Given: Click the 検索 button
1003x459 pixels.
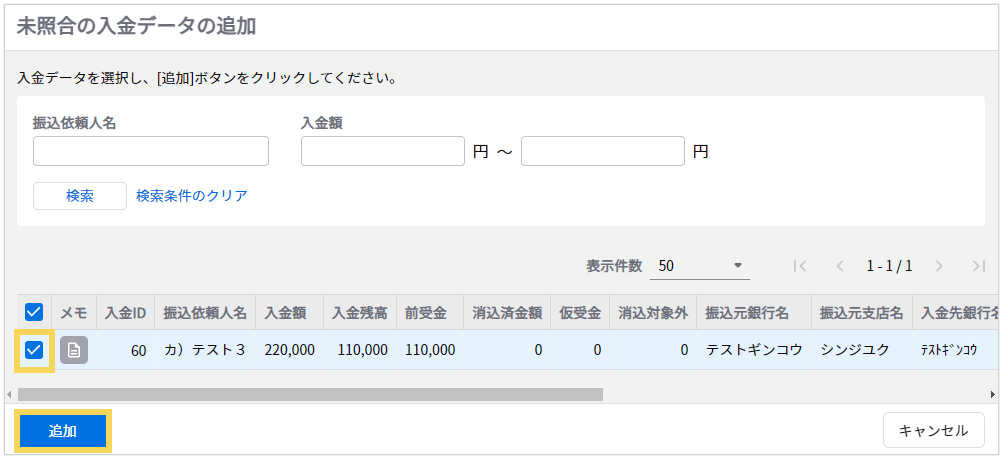Looking at the screenshot, I should click(80, 196).
